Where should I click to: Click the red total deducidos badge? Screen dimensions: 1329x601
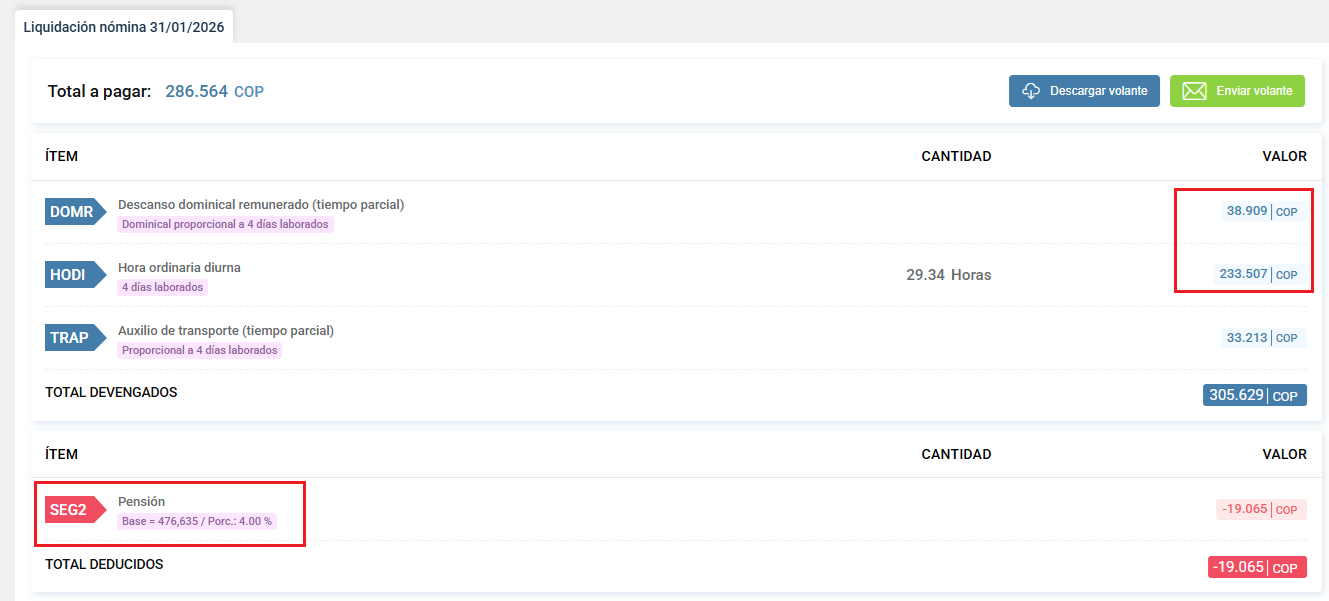1256,568
